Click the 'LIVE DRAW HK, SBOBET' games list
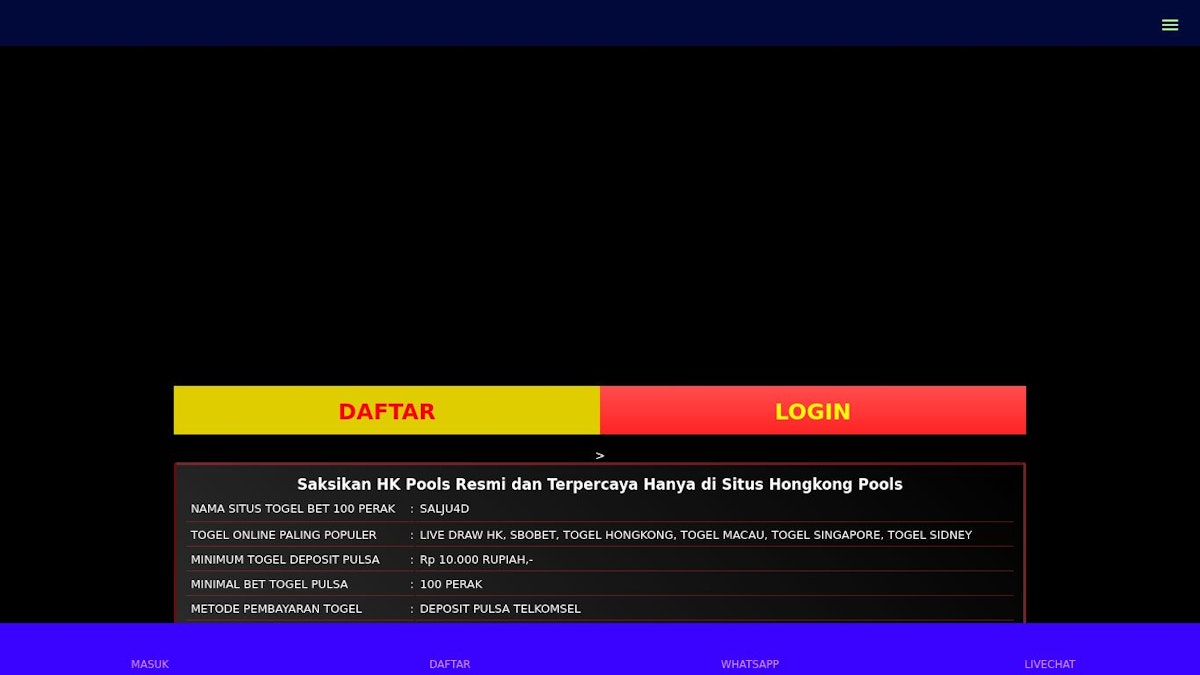 coord(695,535)
